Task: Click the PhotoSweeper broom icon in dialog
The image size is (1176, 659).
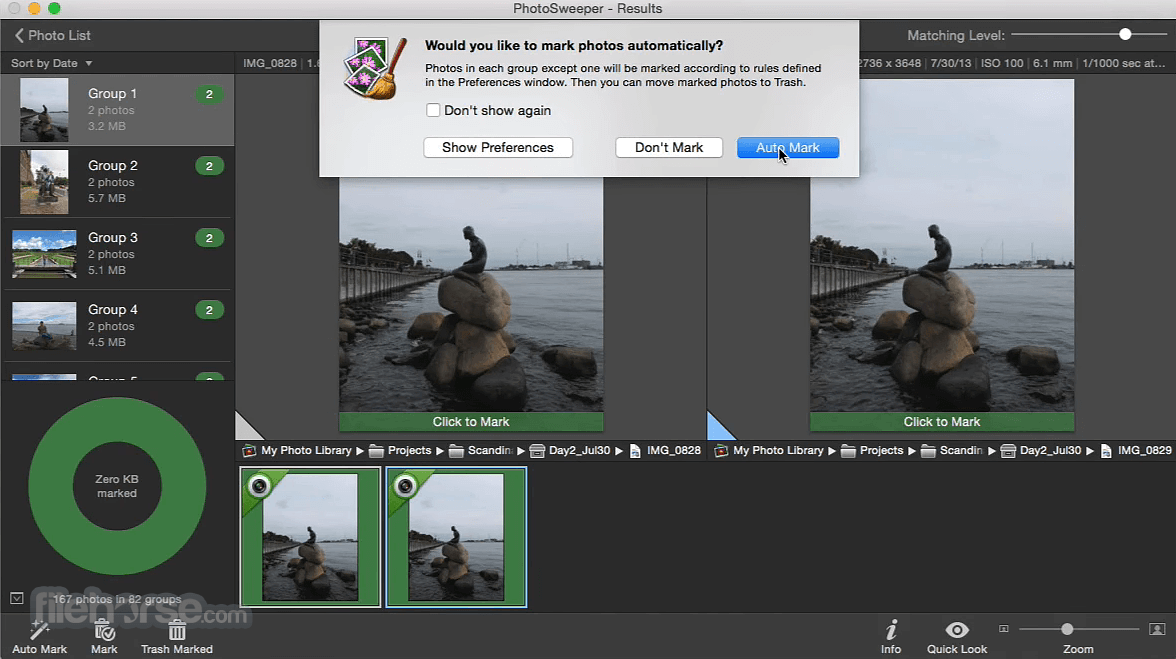Action: click(374, 67)
